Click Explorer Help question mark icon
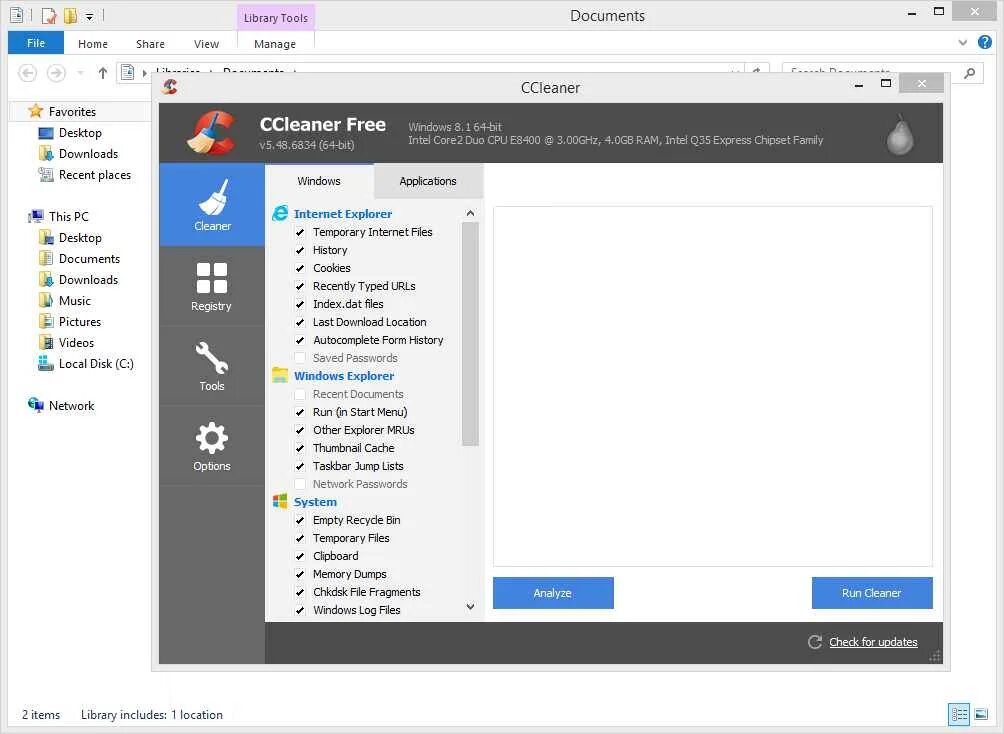The width and height of the screenshot is (1004, 734). [x=985, y=42]
